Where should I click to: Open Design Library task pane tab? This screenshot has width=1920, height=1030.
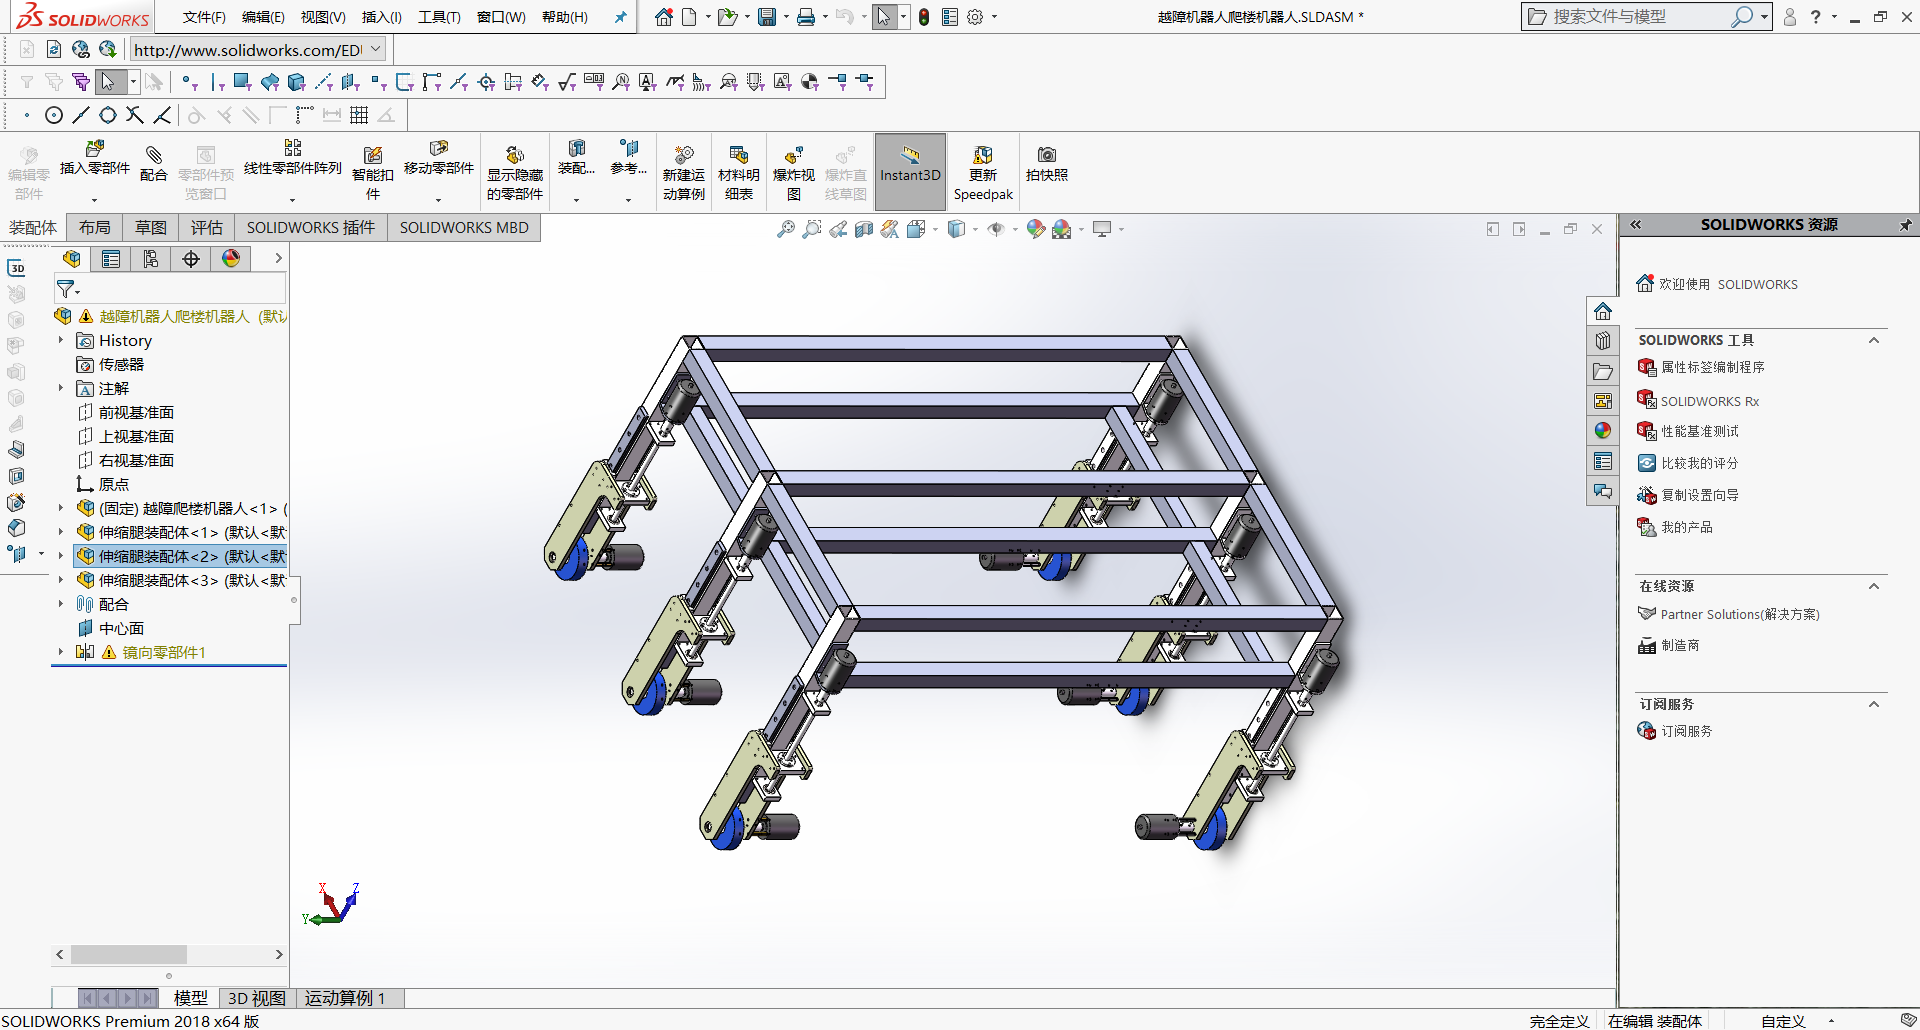coord(1603,341)
